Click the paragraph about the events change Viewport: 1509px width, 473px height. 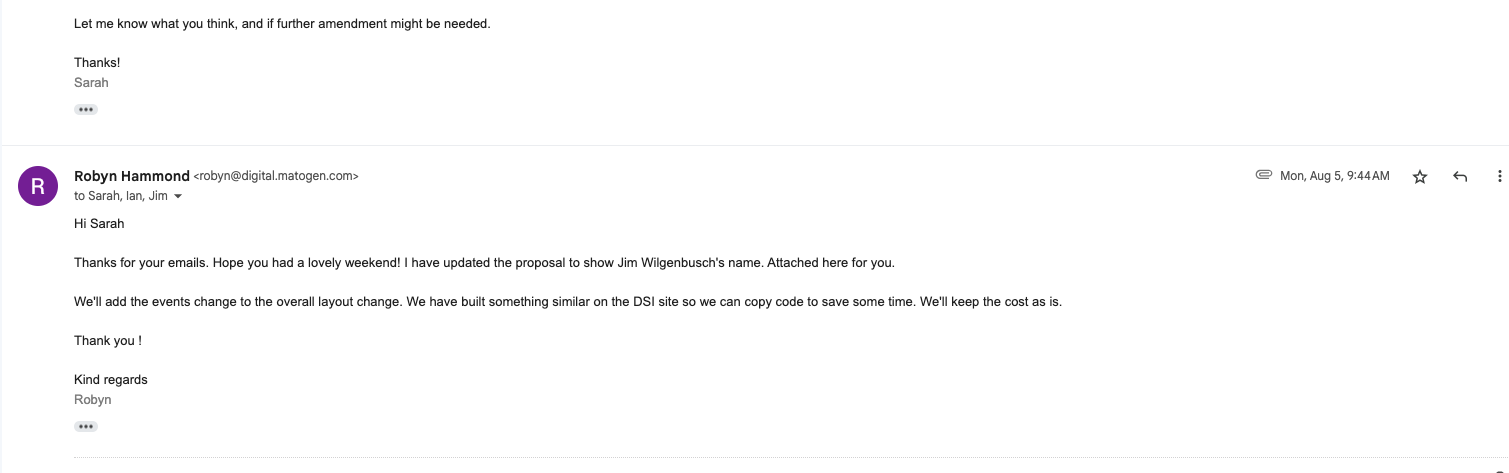coord(567,302)
